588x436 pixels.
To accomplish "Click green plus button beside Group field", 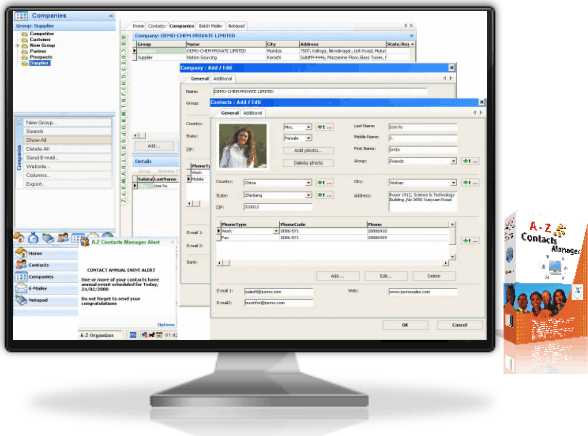I will pos(470,161).
